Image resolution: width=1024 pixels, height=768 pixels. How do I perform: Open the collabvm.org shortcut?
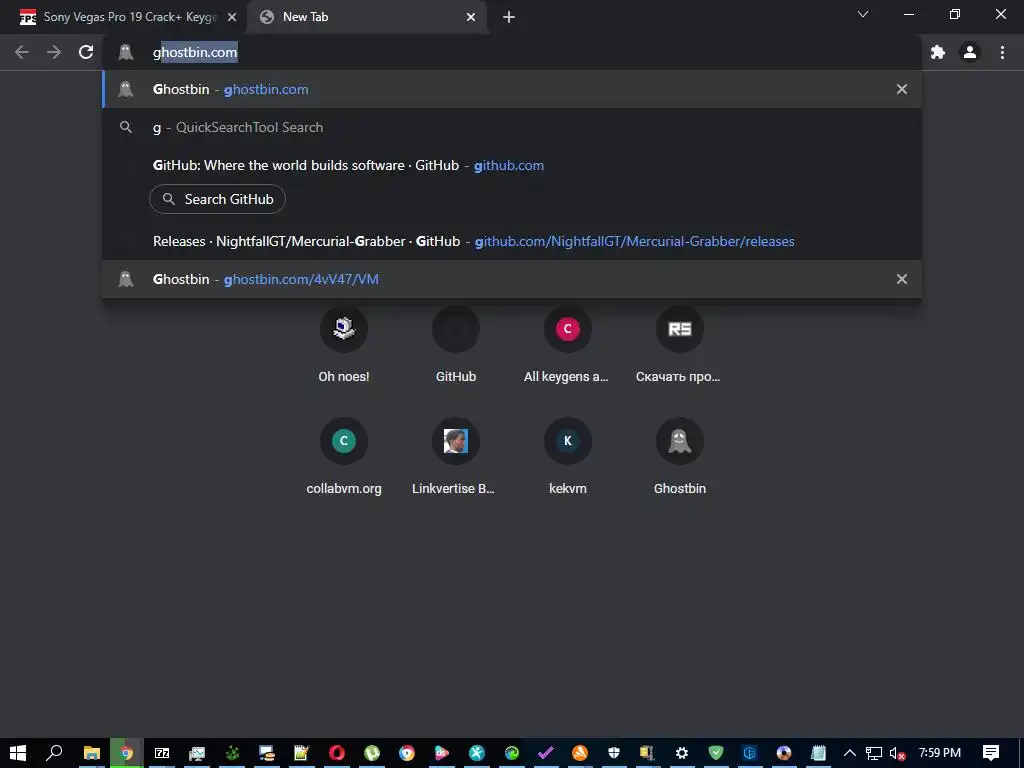(x=344, y=455)
